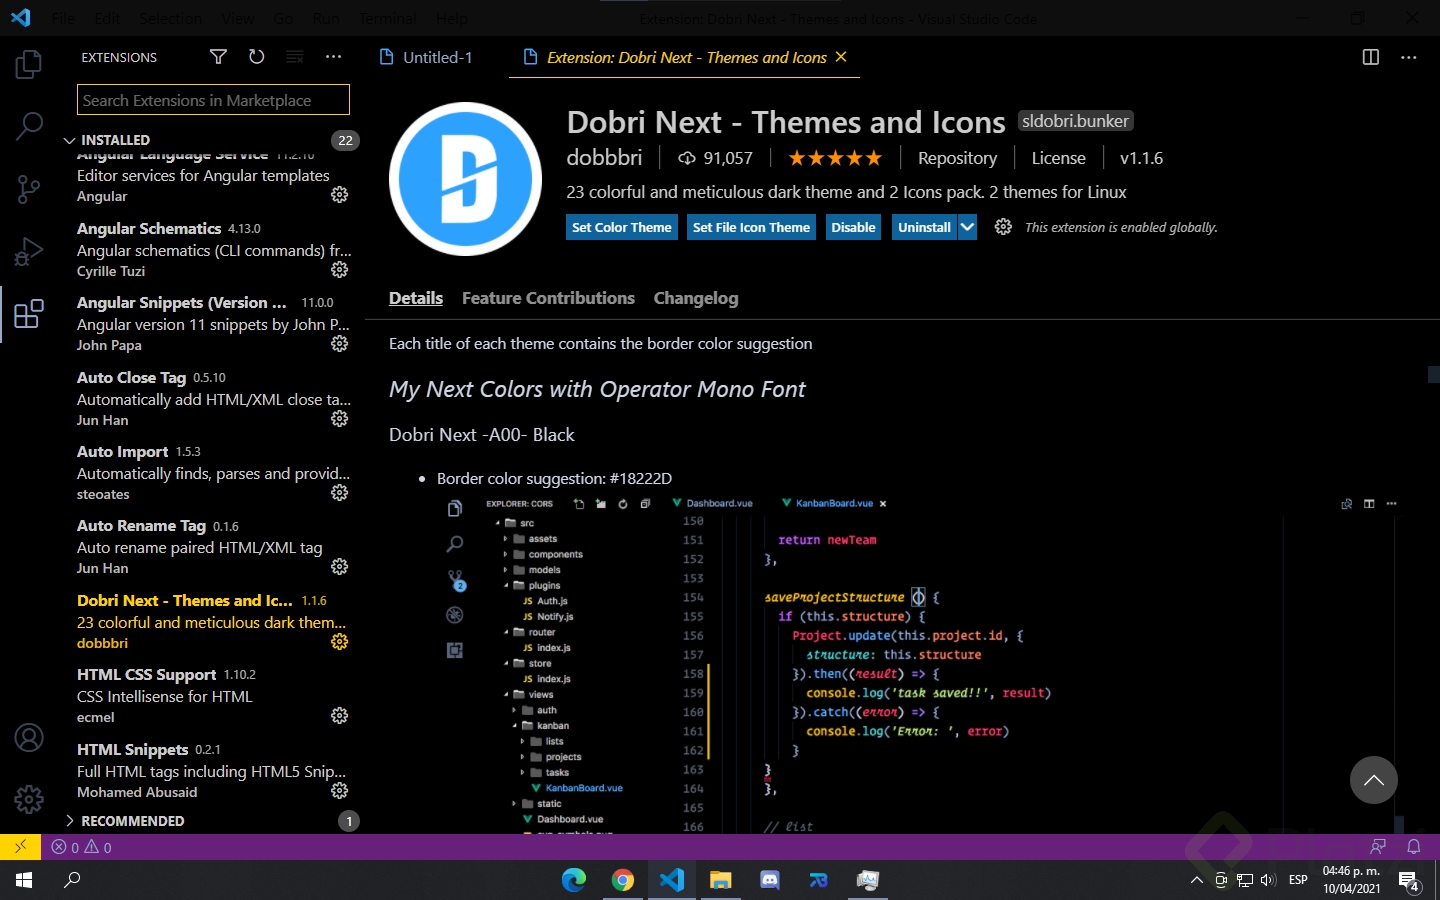Select the Extensions icon in the activity bar
The width and height of the screenshot is (1440, 900).
point(28,314)
